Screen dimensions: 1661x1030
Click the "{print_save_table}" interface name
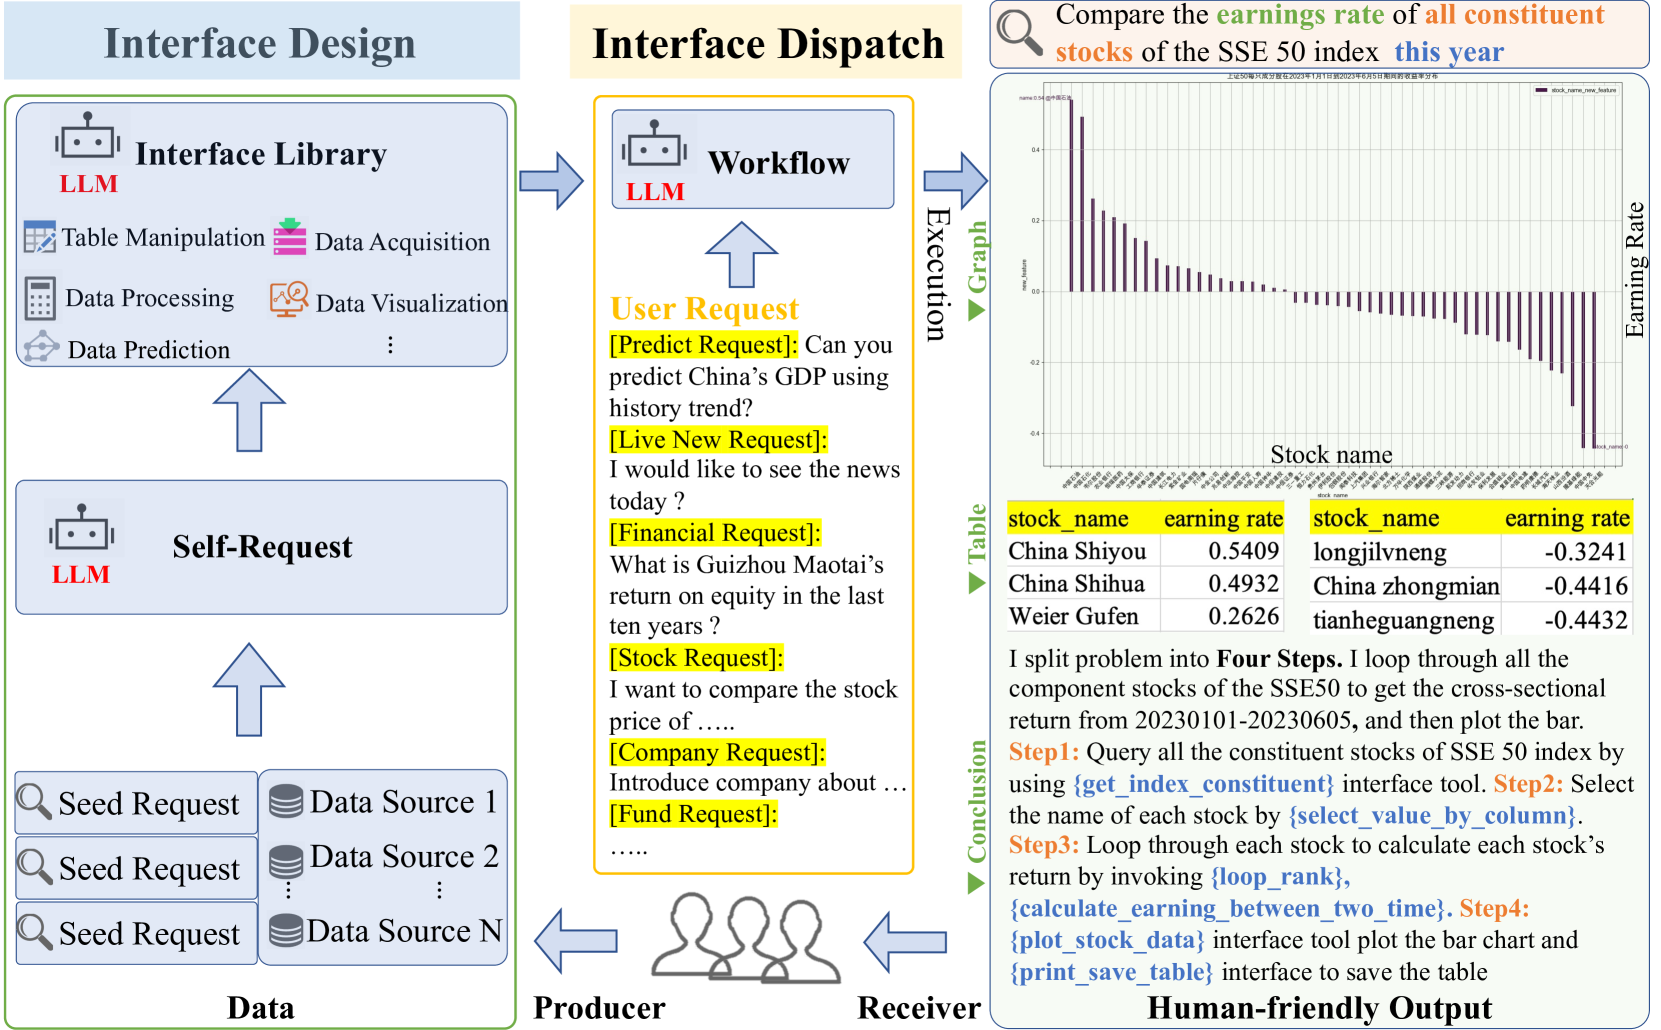[1111, 972]
